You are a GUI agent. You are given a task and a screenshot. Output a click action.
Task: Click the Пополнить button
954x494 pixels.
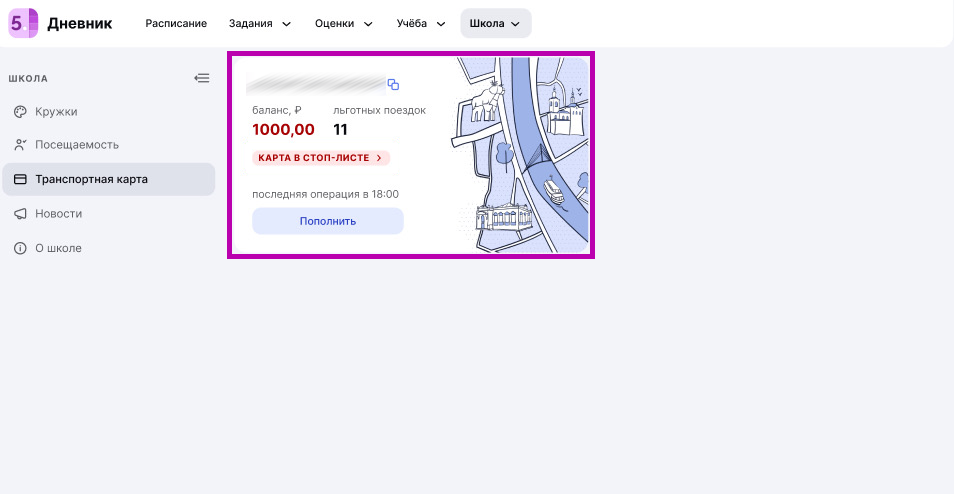point(328,221)
